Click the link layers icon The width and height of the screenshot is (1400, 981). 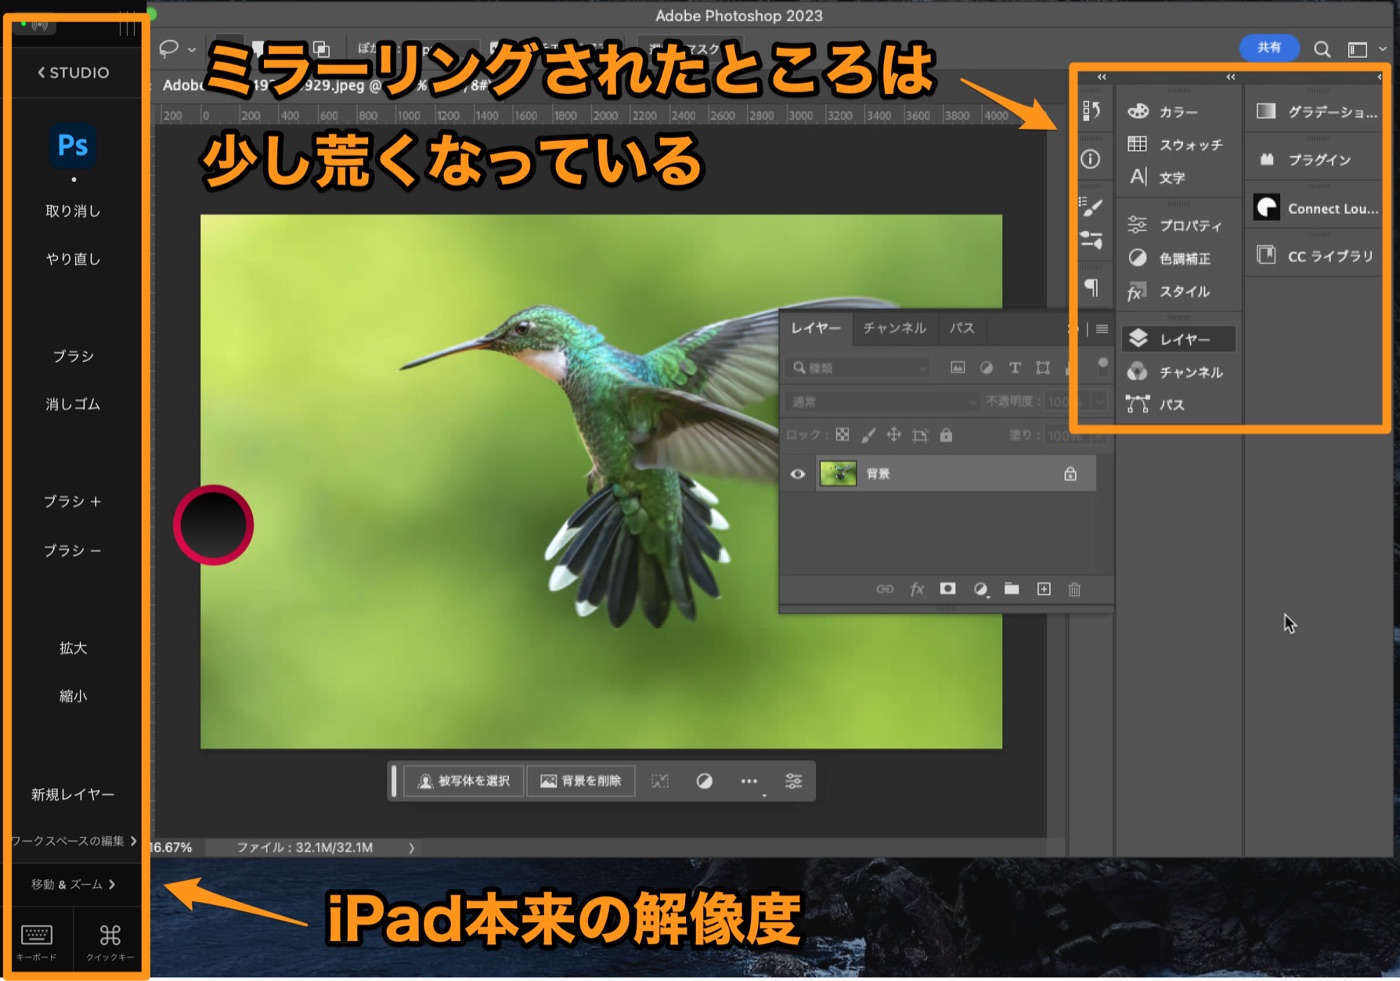[x=885, y=589]
